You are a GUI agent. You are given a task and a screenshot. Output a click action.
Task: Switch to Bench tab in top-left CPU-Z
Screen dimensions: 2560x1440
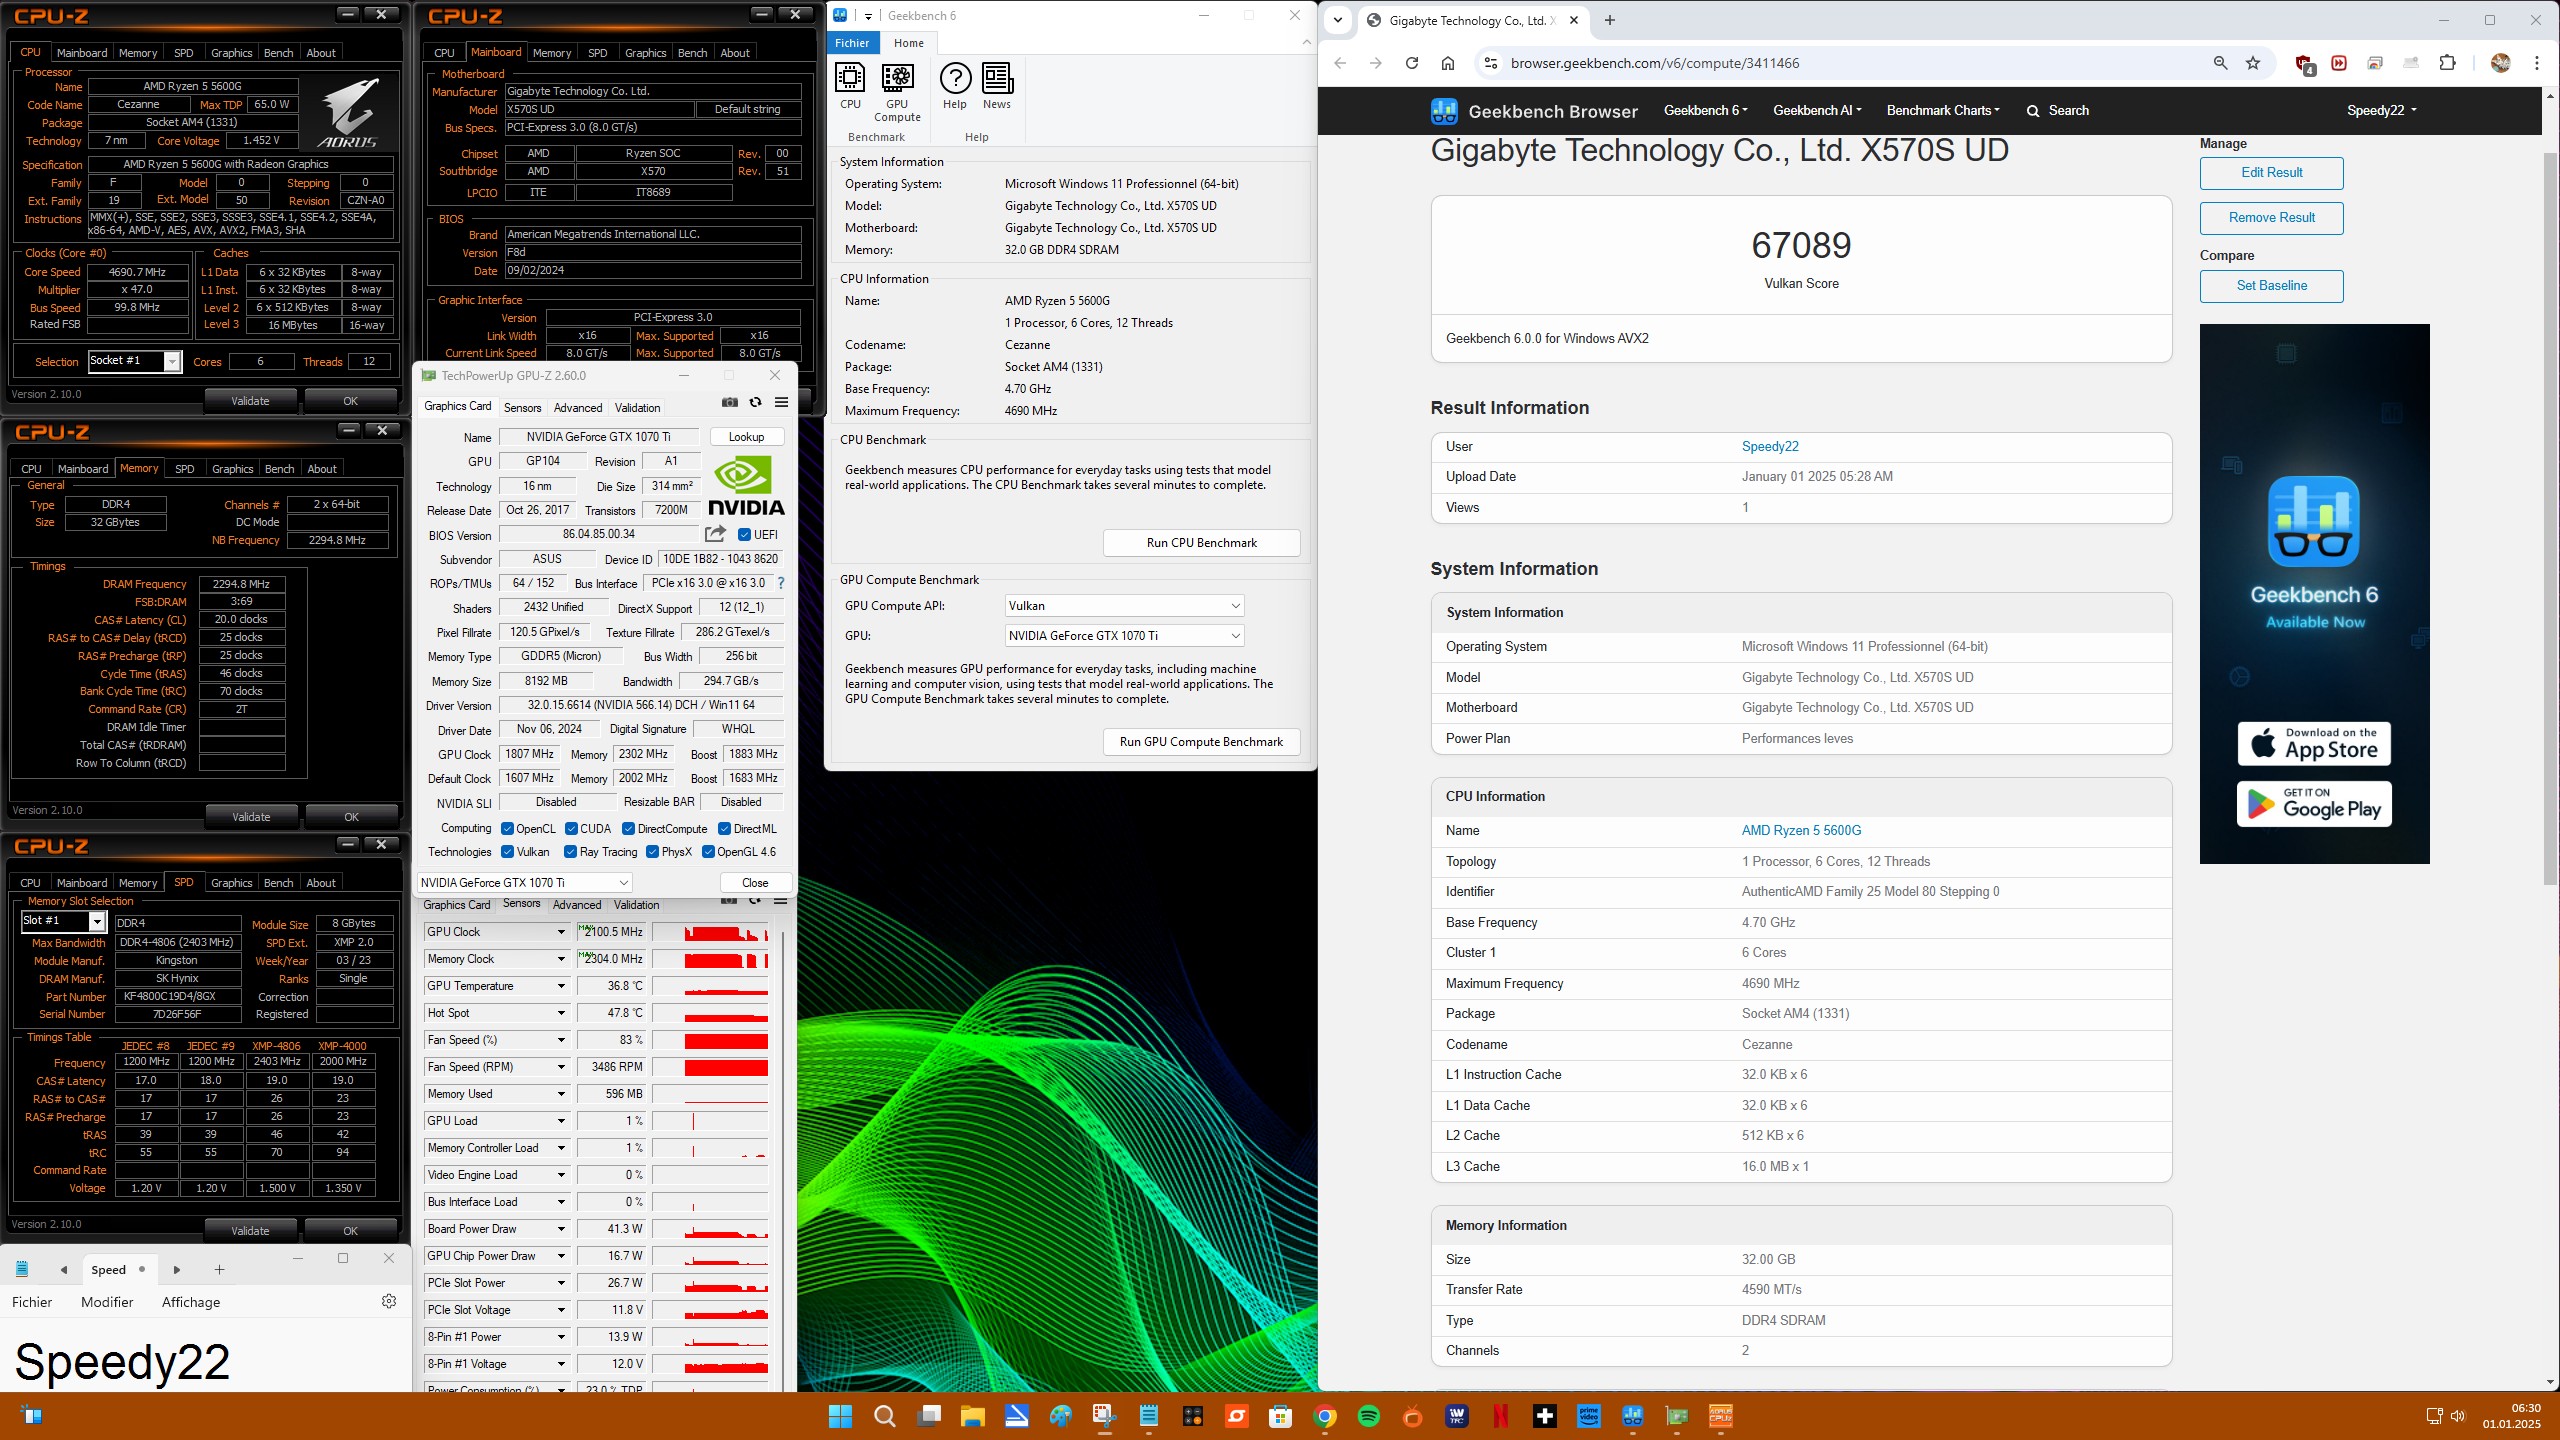(278, 53)
